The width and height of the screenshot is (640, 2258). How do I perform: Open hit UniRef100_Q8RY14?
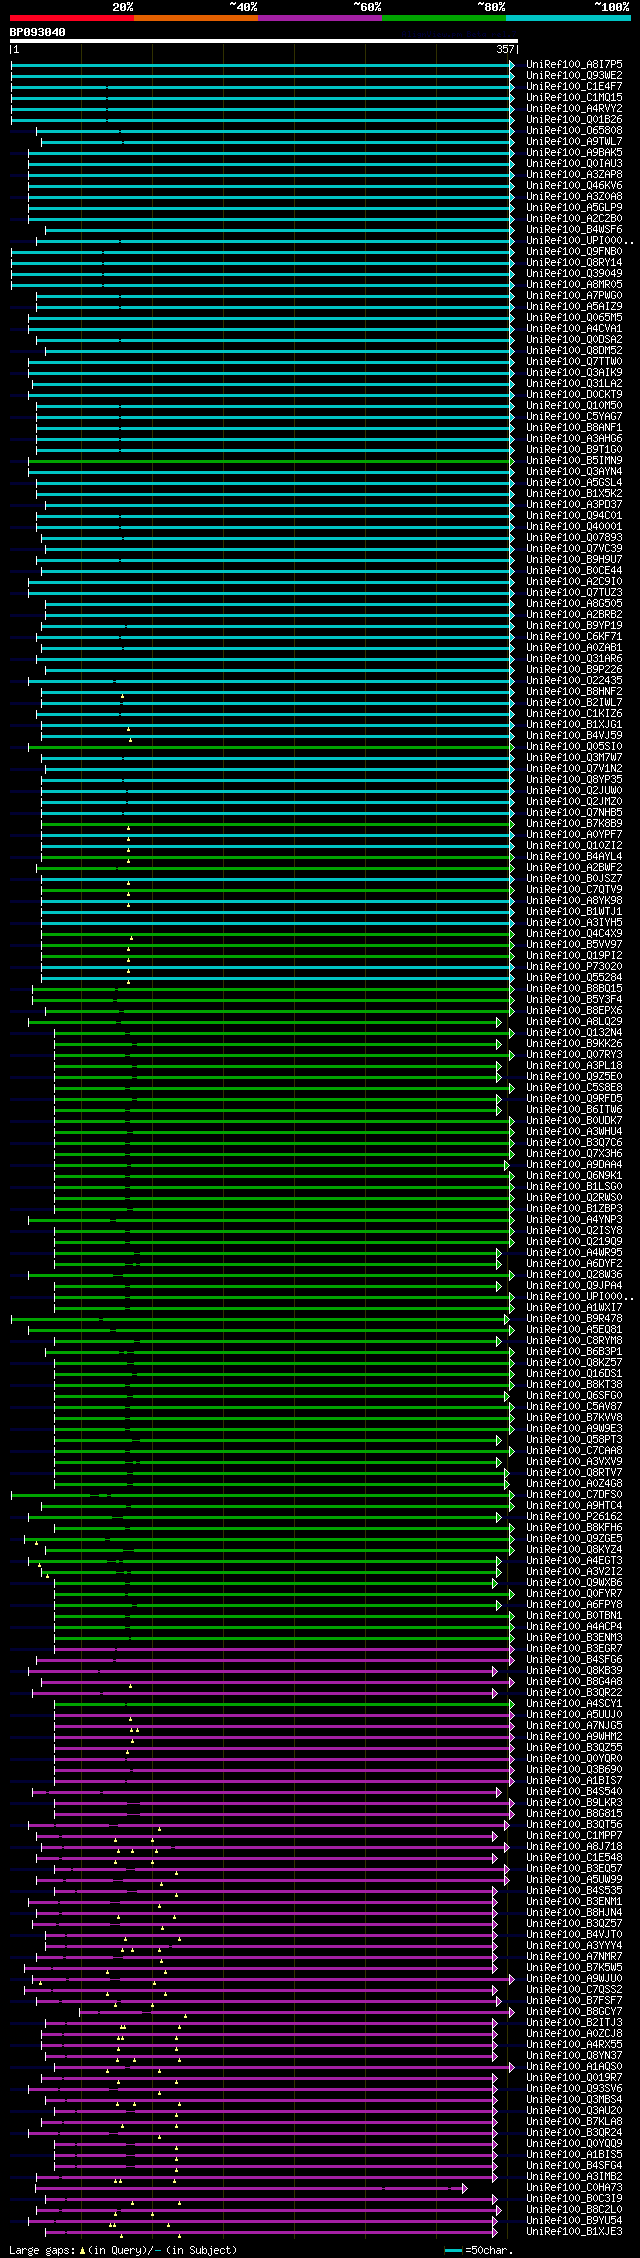574,262
